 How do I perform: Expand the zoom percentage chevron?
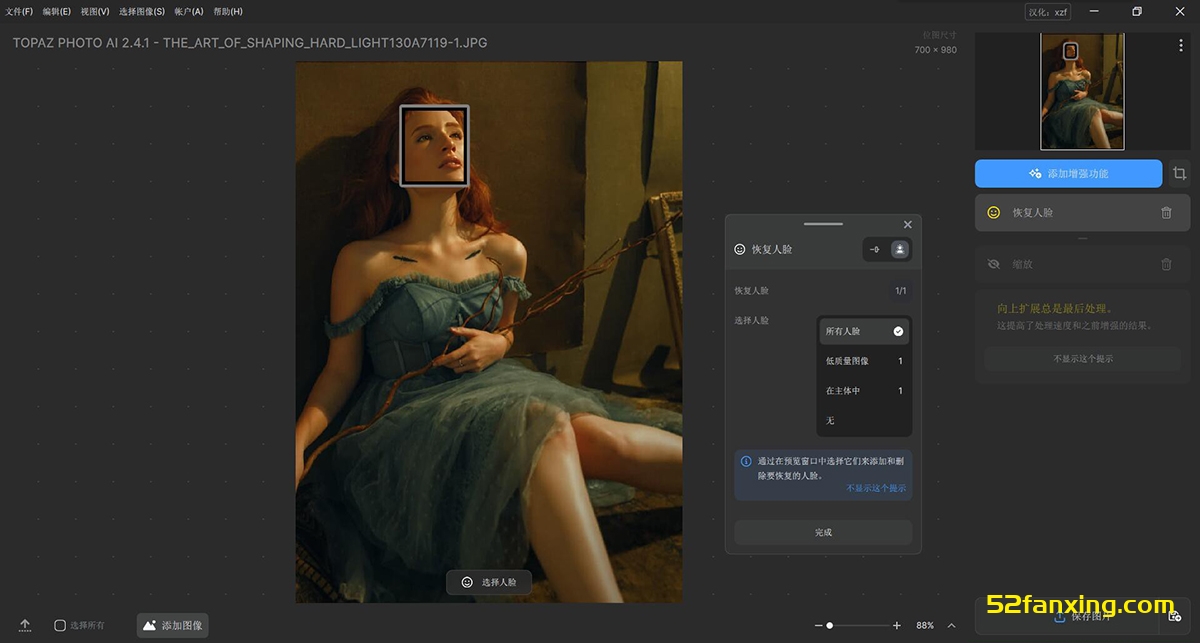click(951, 625)
